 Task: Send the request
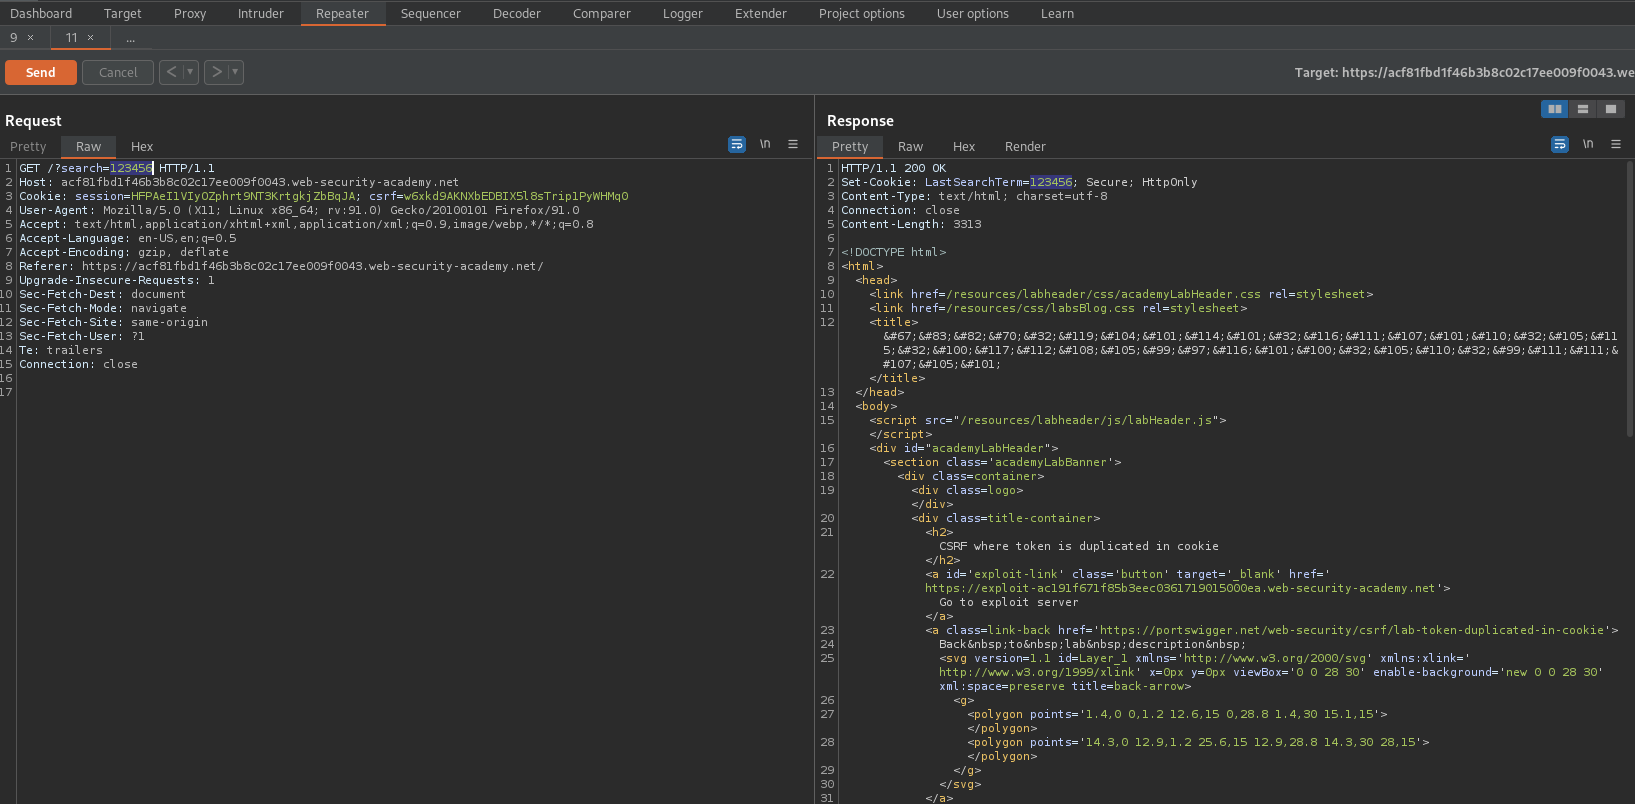click(41, 72)
